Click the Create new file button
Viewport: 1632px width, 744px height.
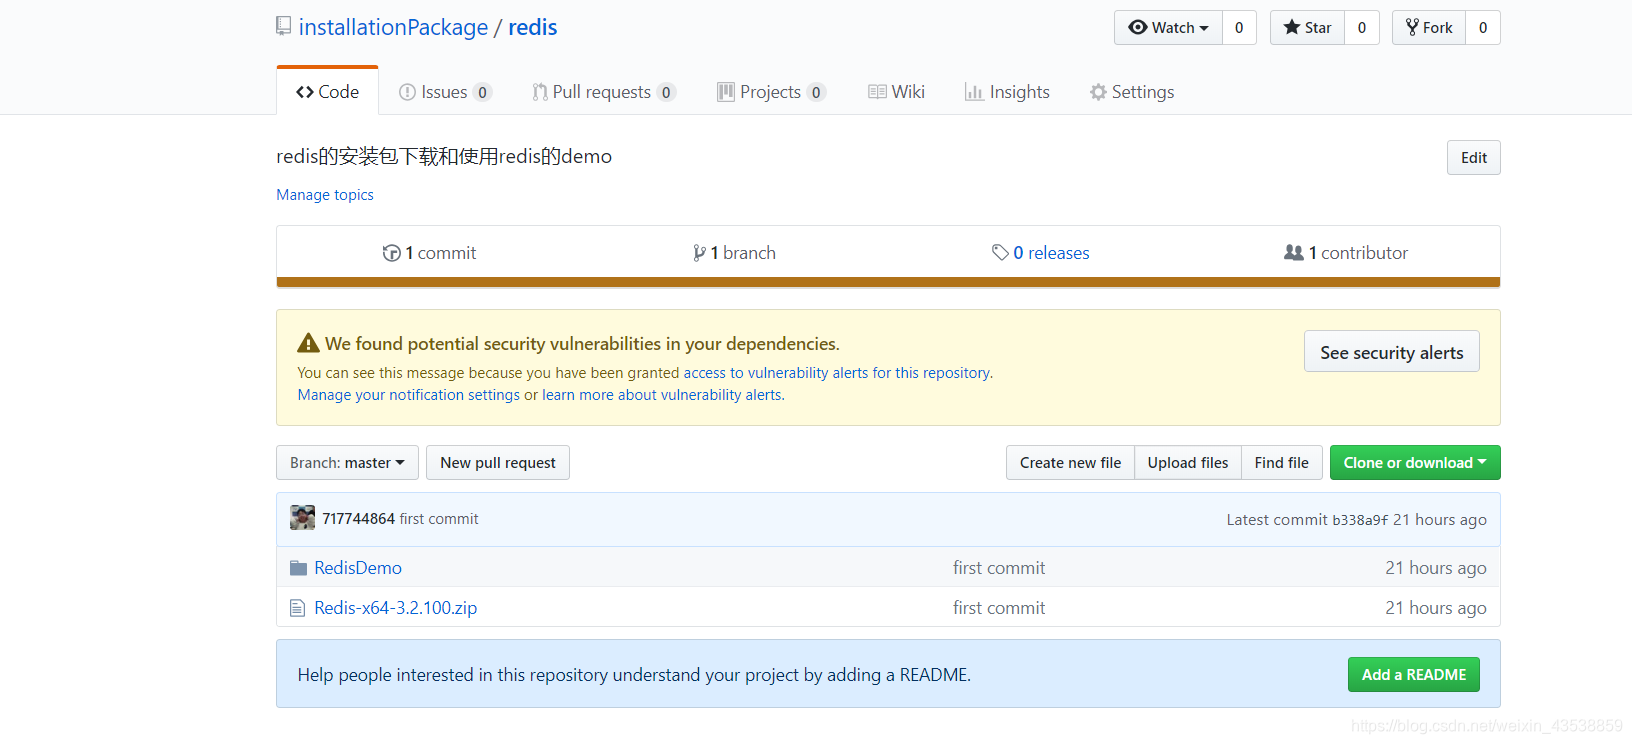click(x=1070, y=463)
